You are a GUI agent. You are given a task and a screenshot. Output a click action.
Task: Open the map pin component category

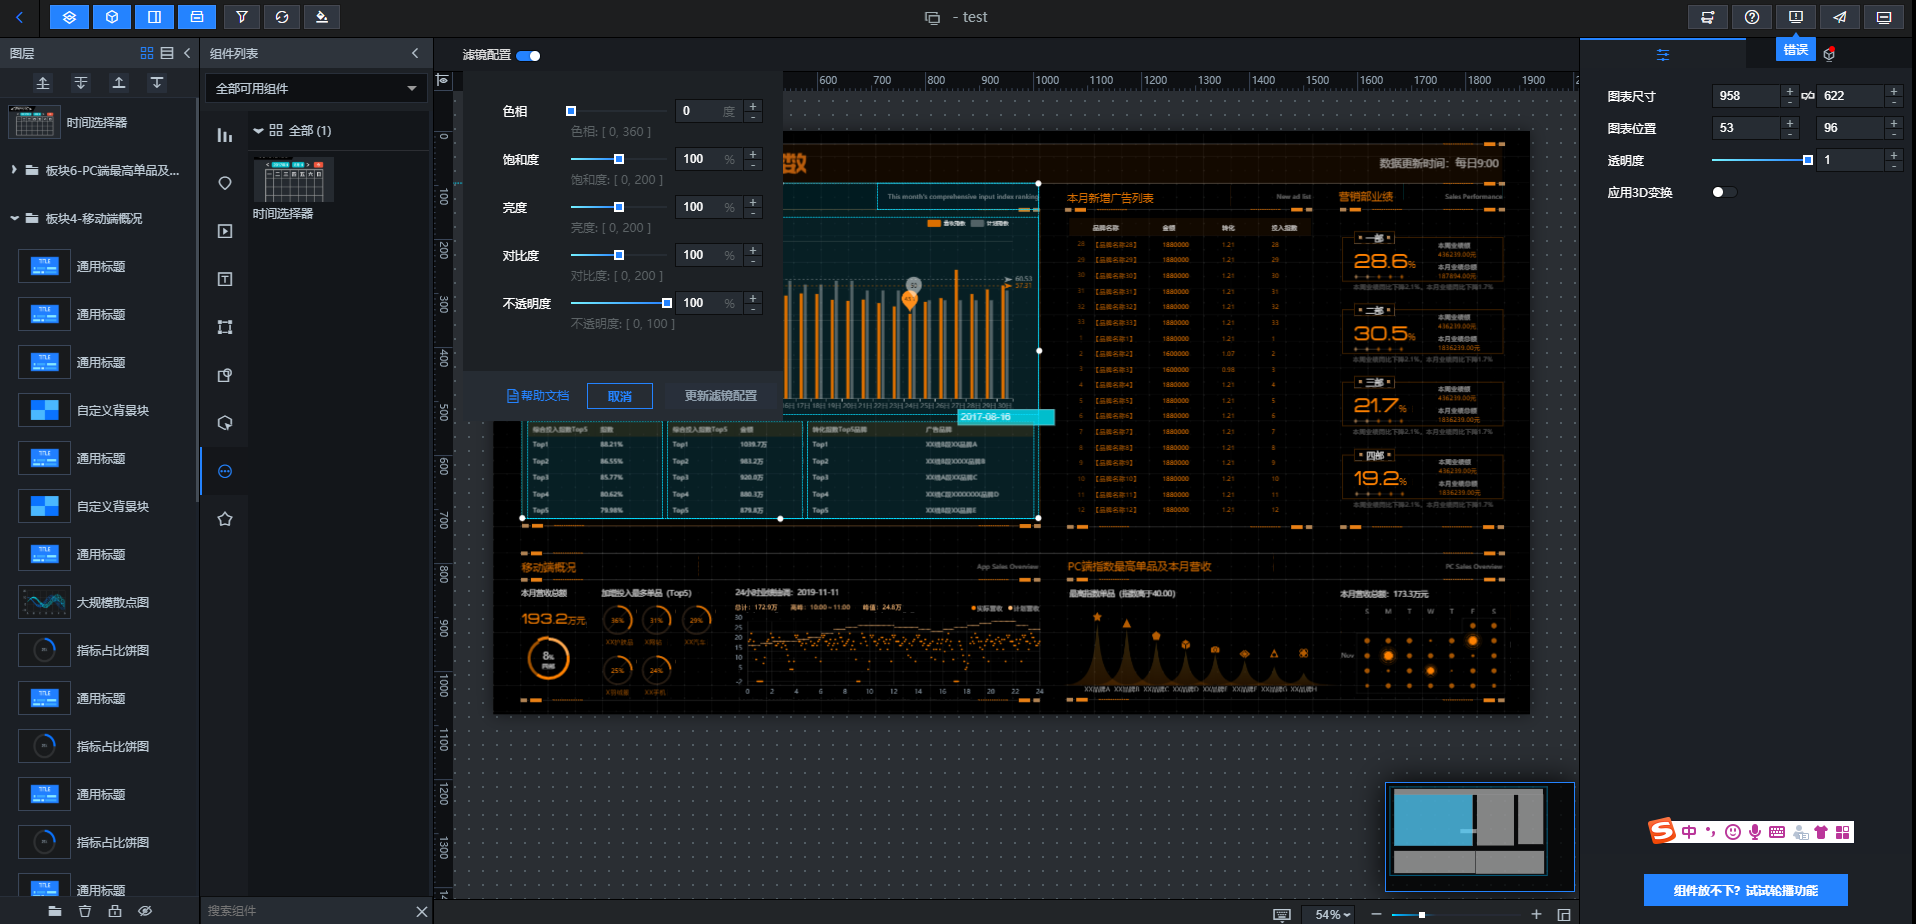point(225,183)
